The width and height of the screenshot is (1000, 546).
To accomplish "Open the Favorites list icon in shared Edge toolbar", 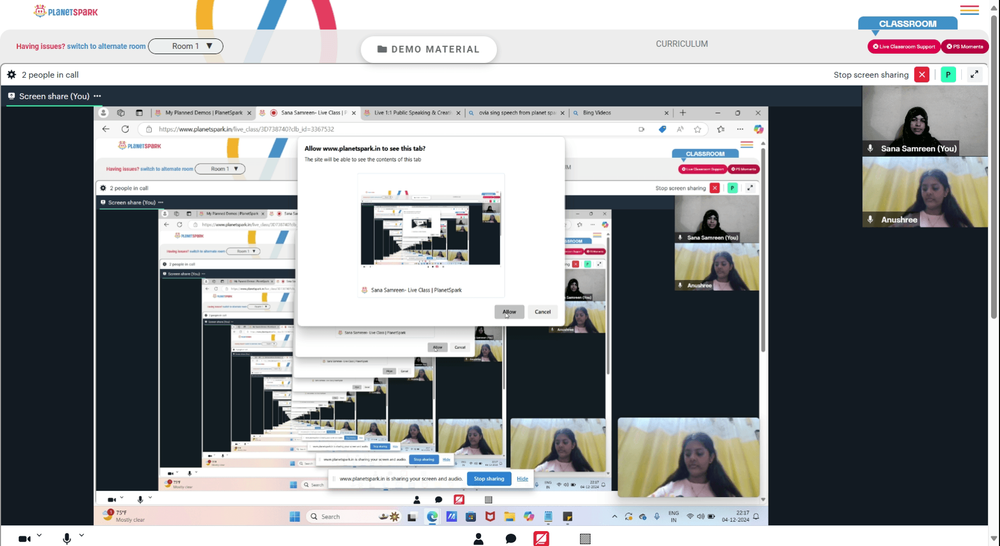I will (721, 129).
